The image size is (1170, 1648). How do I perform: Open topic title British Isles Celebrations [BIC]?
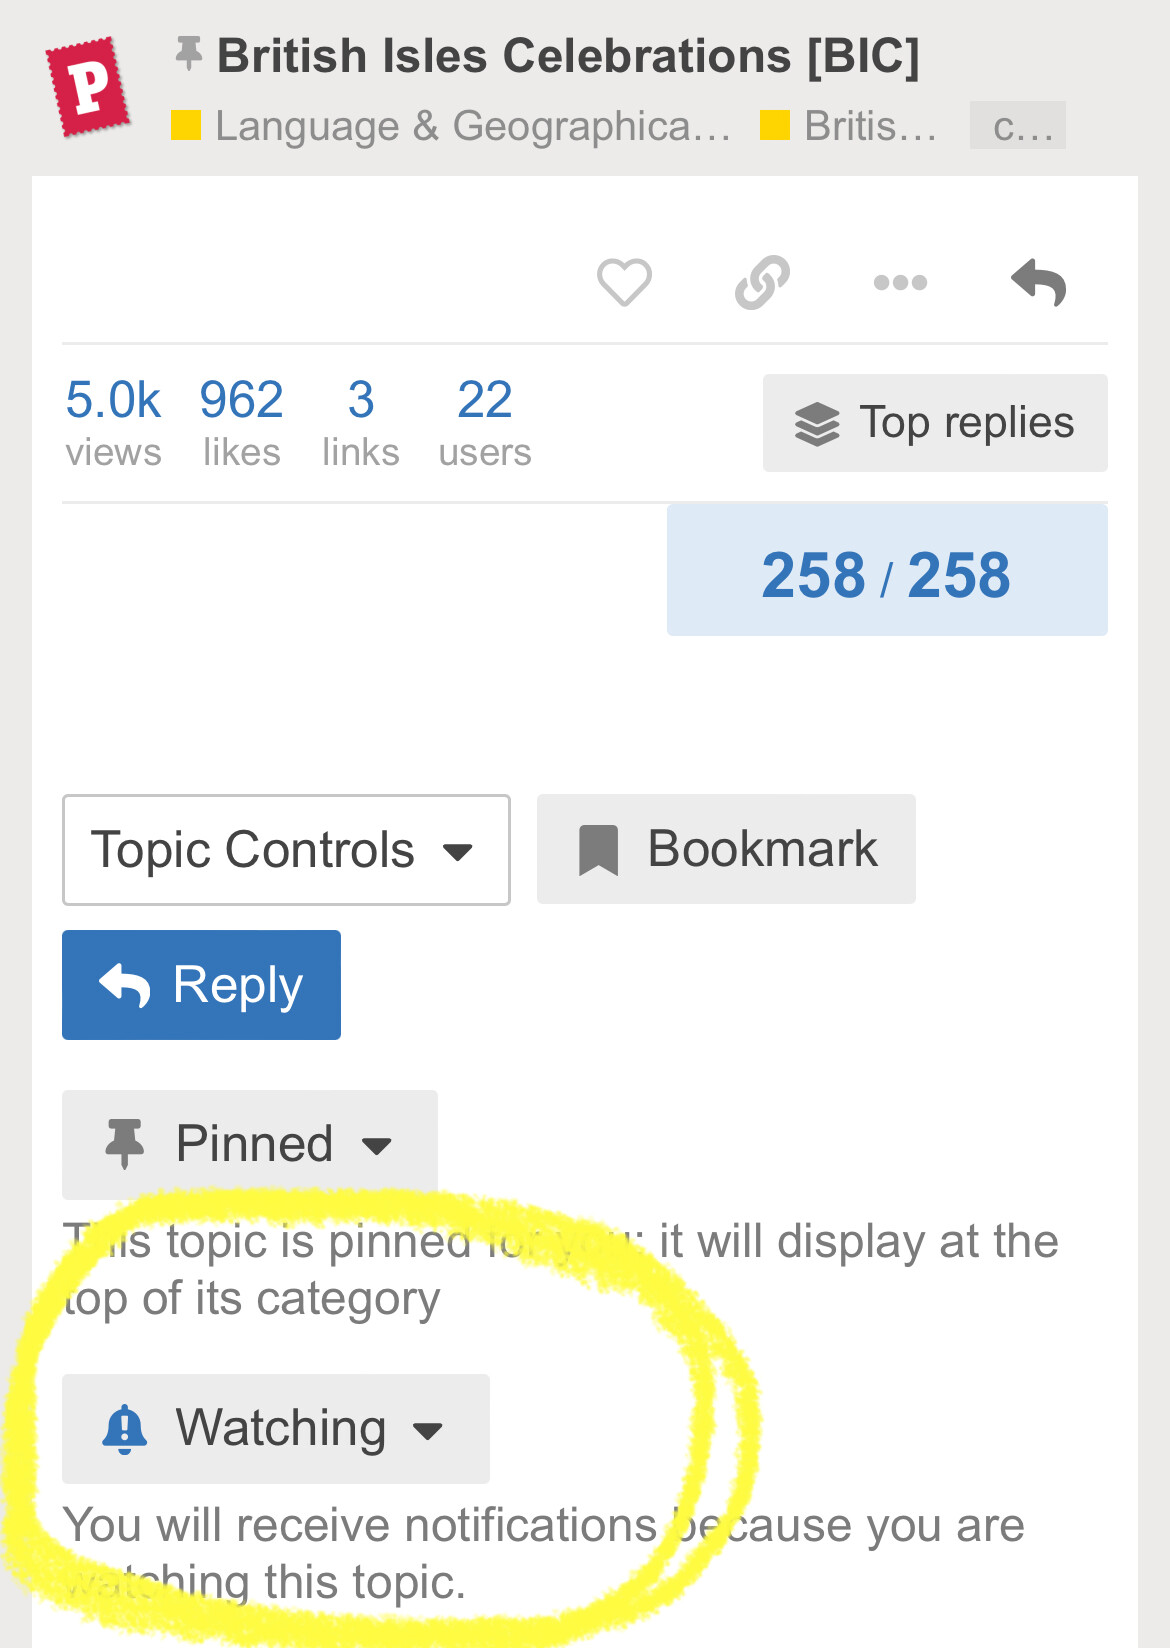tap(568, 56)
